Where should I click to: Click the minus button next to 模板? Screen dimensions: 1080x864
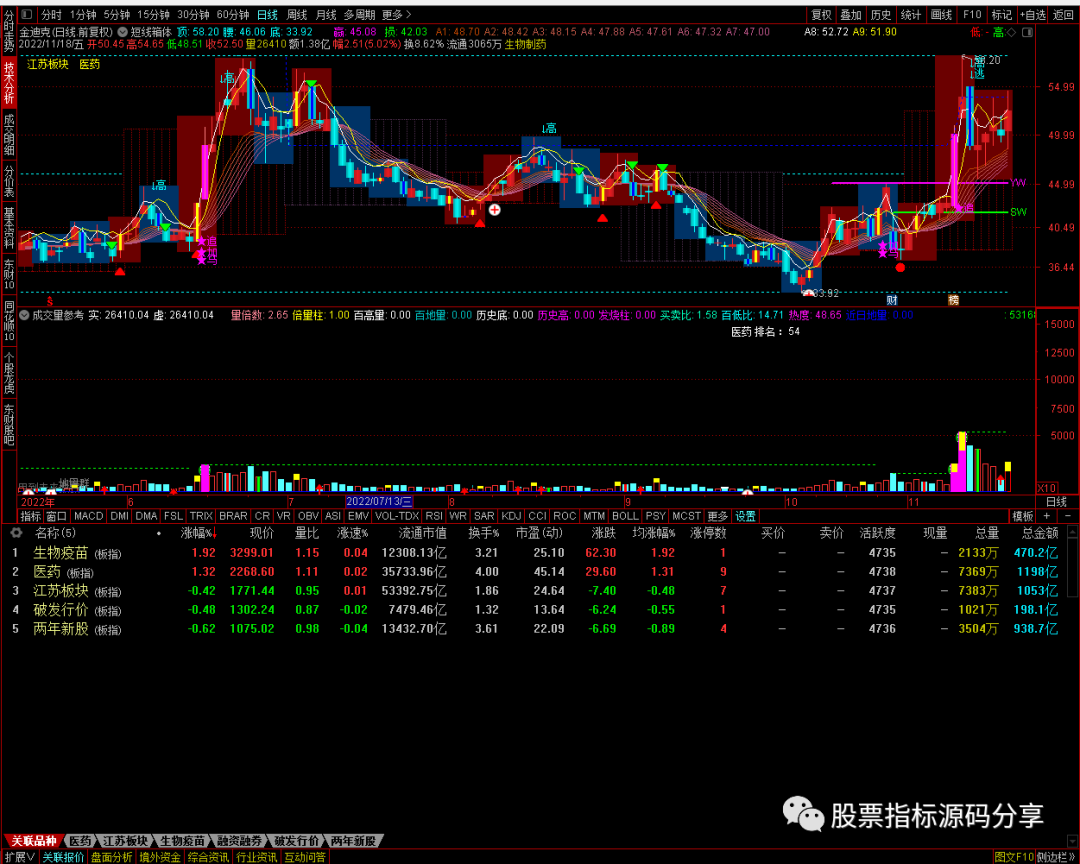(x=1068, y=516)
